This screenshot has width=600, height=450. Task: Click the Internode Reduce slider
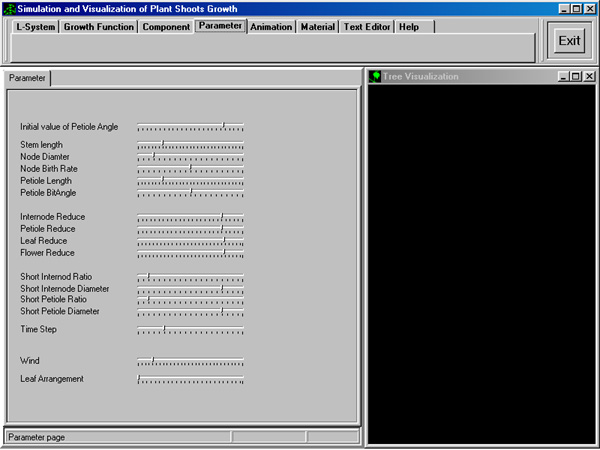pyautogui.click(x=190, y=217)
